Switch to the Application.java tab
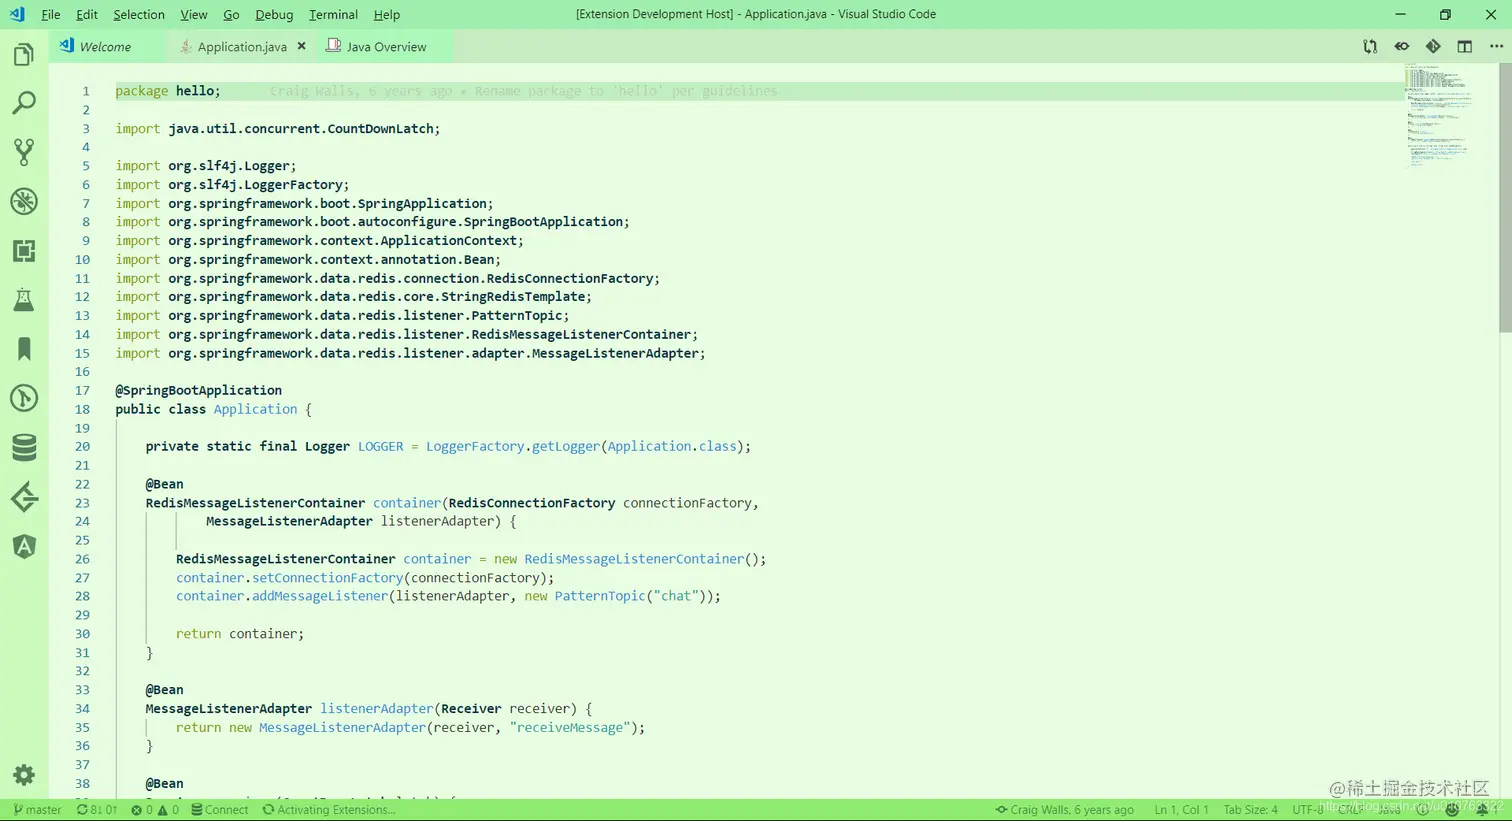 (x=242, y=46)
